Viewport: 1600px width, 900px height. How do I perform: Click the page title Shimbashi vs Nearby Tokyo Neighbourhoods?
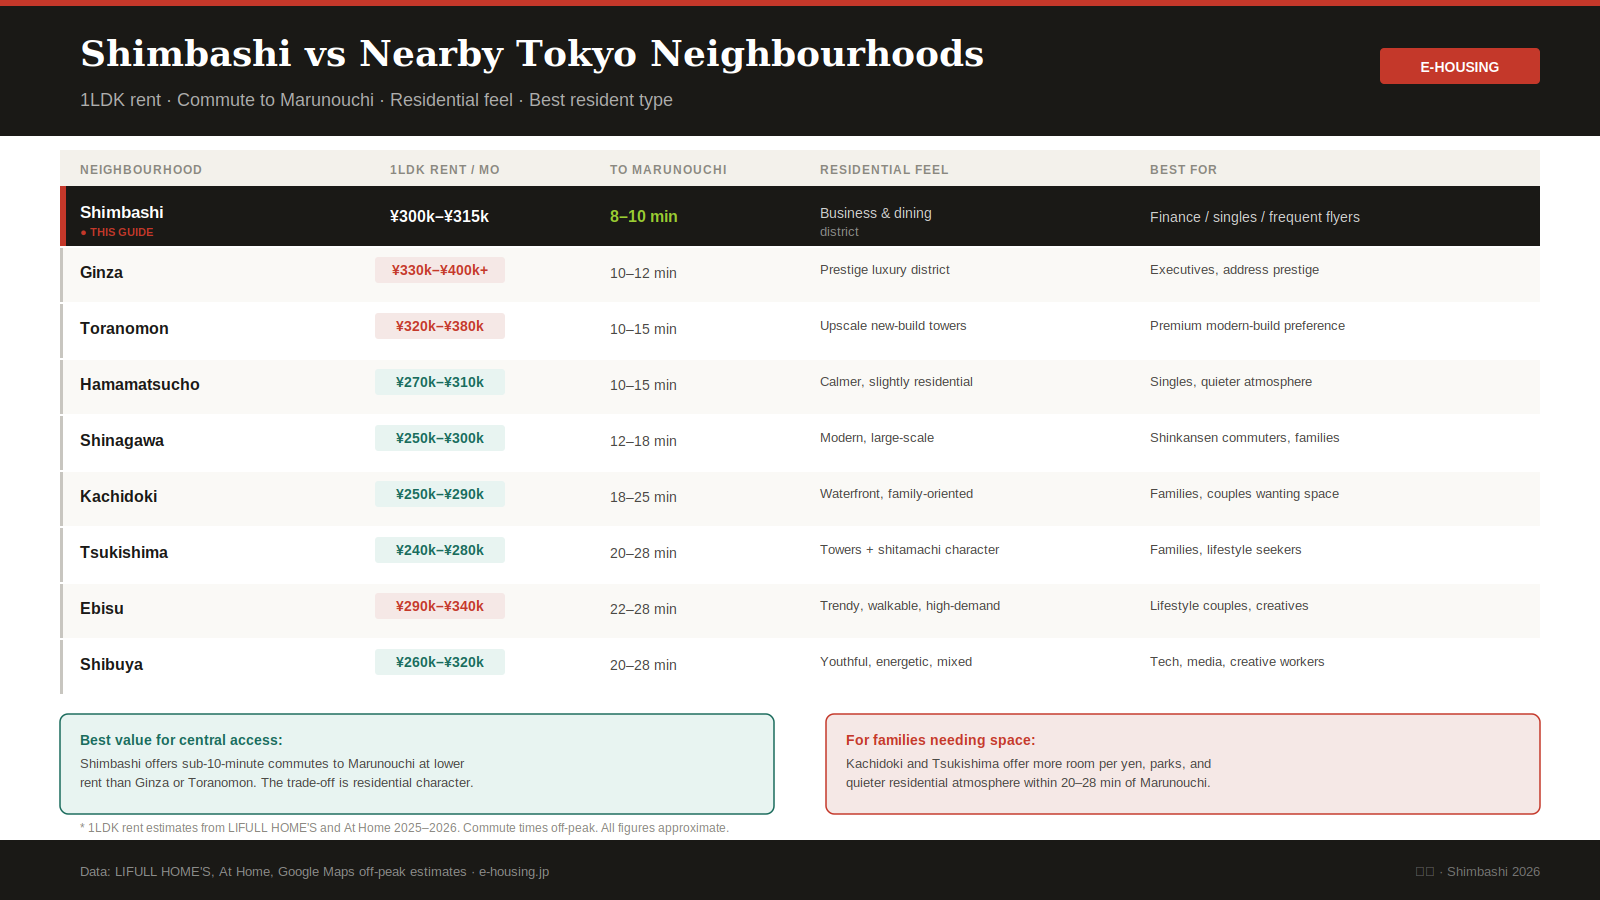pyautogui.click(x=532, y=53)
